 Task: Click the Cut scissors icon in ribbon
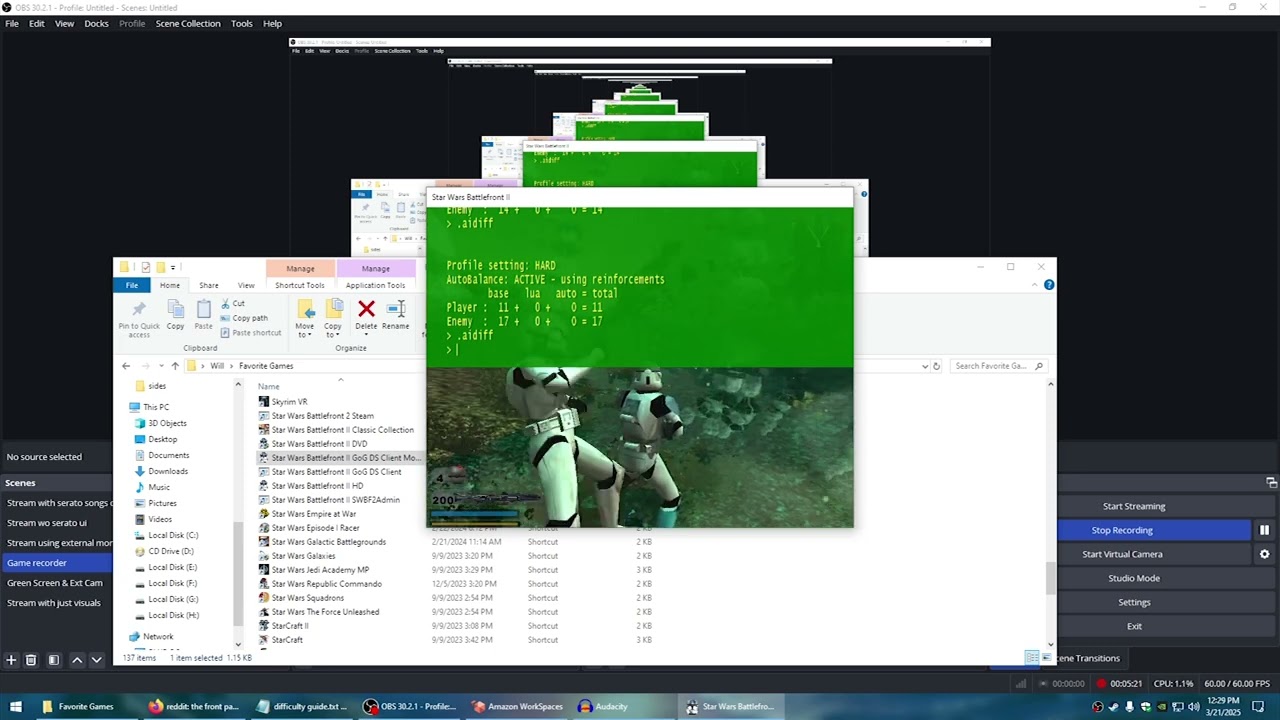click(225, 304)
